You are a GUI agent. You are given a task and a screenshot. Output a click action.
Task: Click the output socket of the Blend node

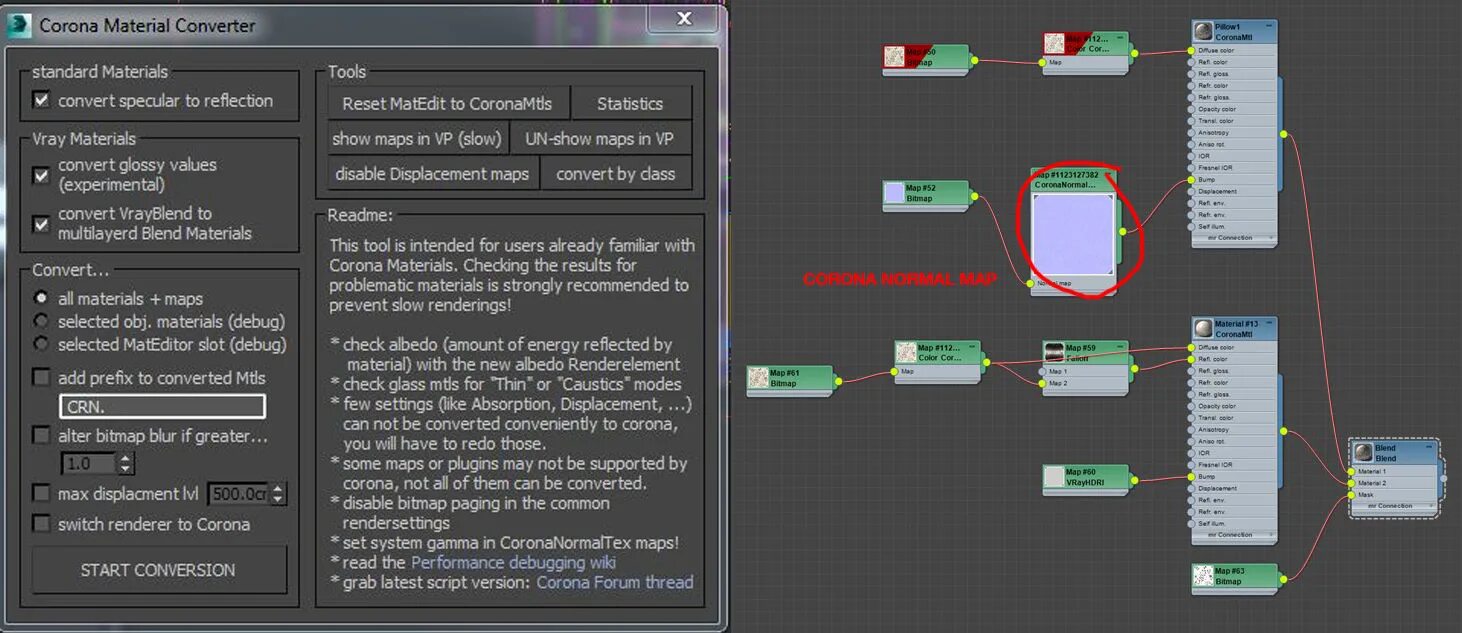(x=1443, y=478)
